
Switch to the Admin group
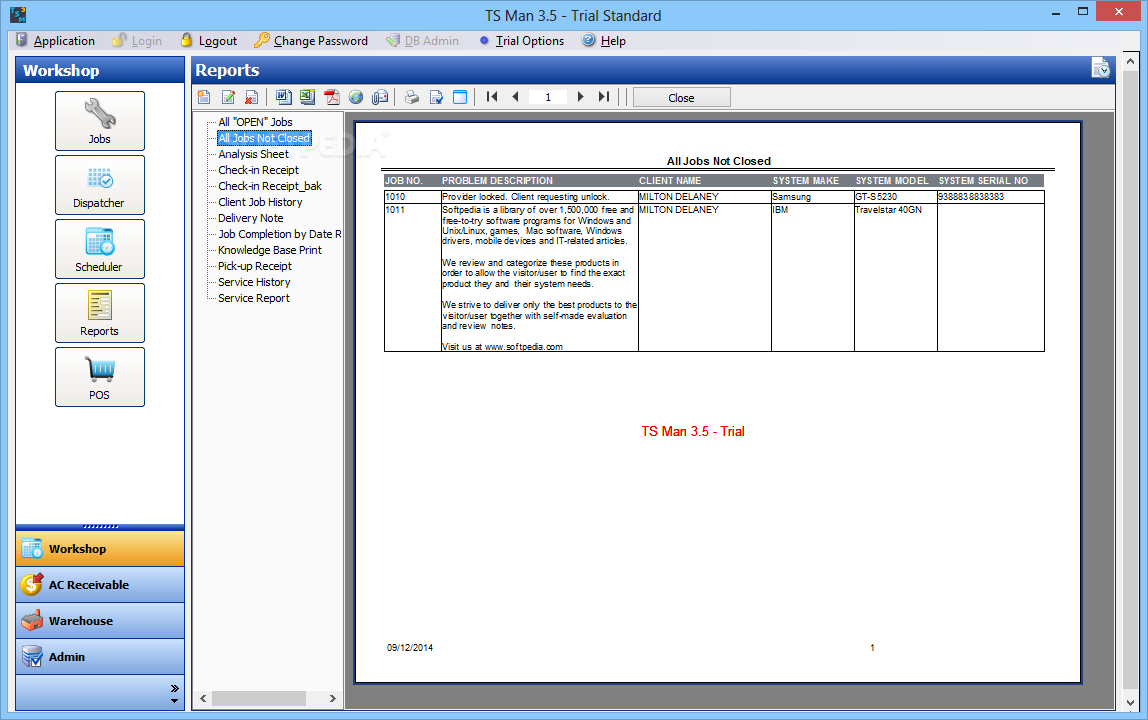pyautogui.click(x=100, y=656)
